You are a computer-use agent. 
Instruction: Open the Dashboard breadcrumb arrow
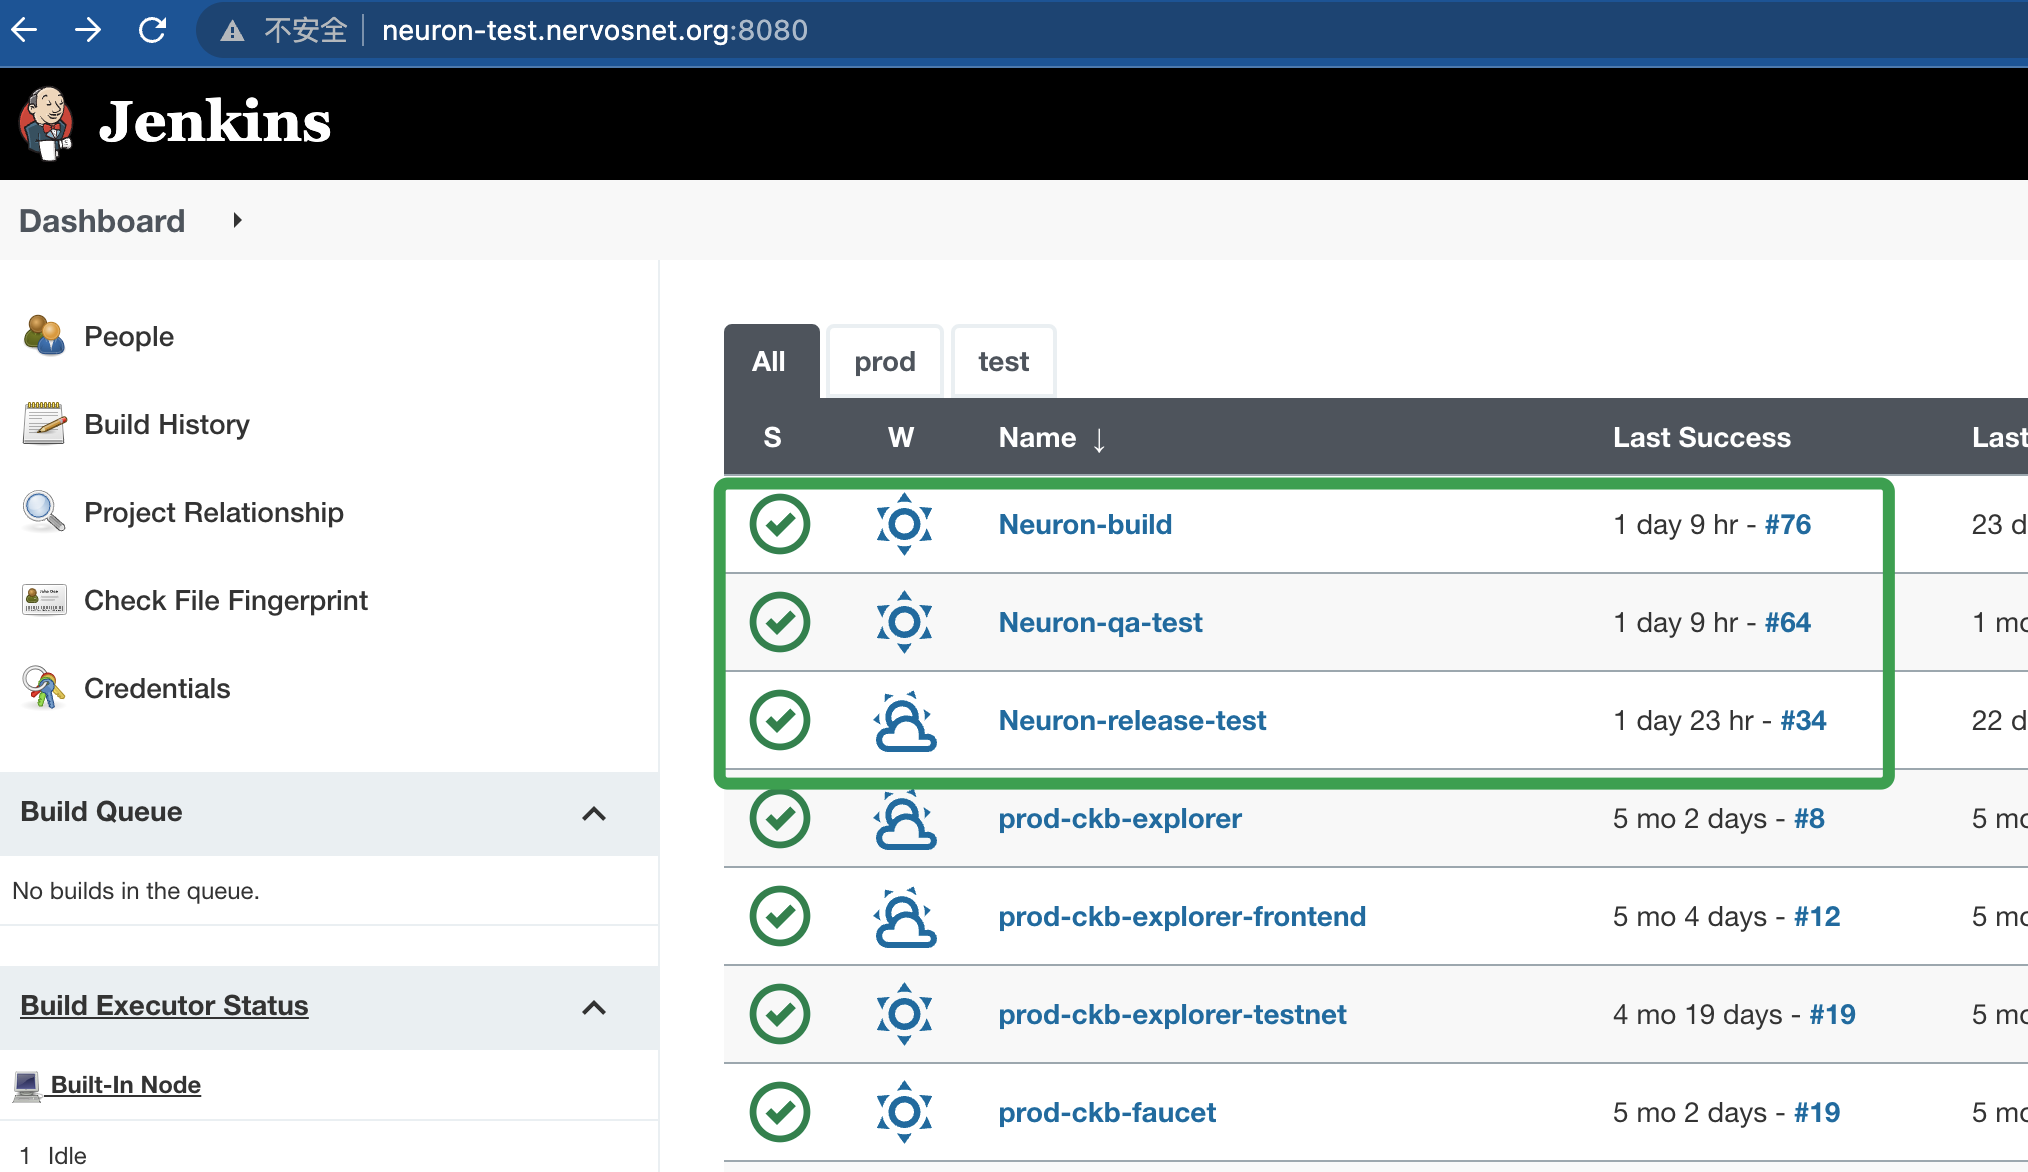coord(237,220)
